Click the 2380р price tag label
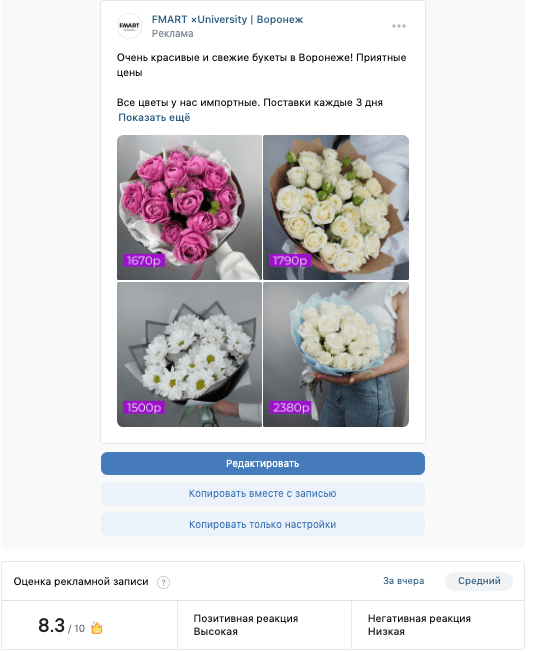The height and width of the screenshot is (652, 535). (x=291, y=408)
